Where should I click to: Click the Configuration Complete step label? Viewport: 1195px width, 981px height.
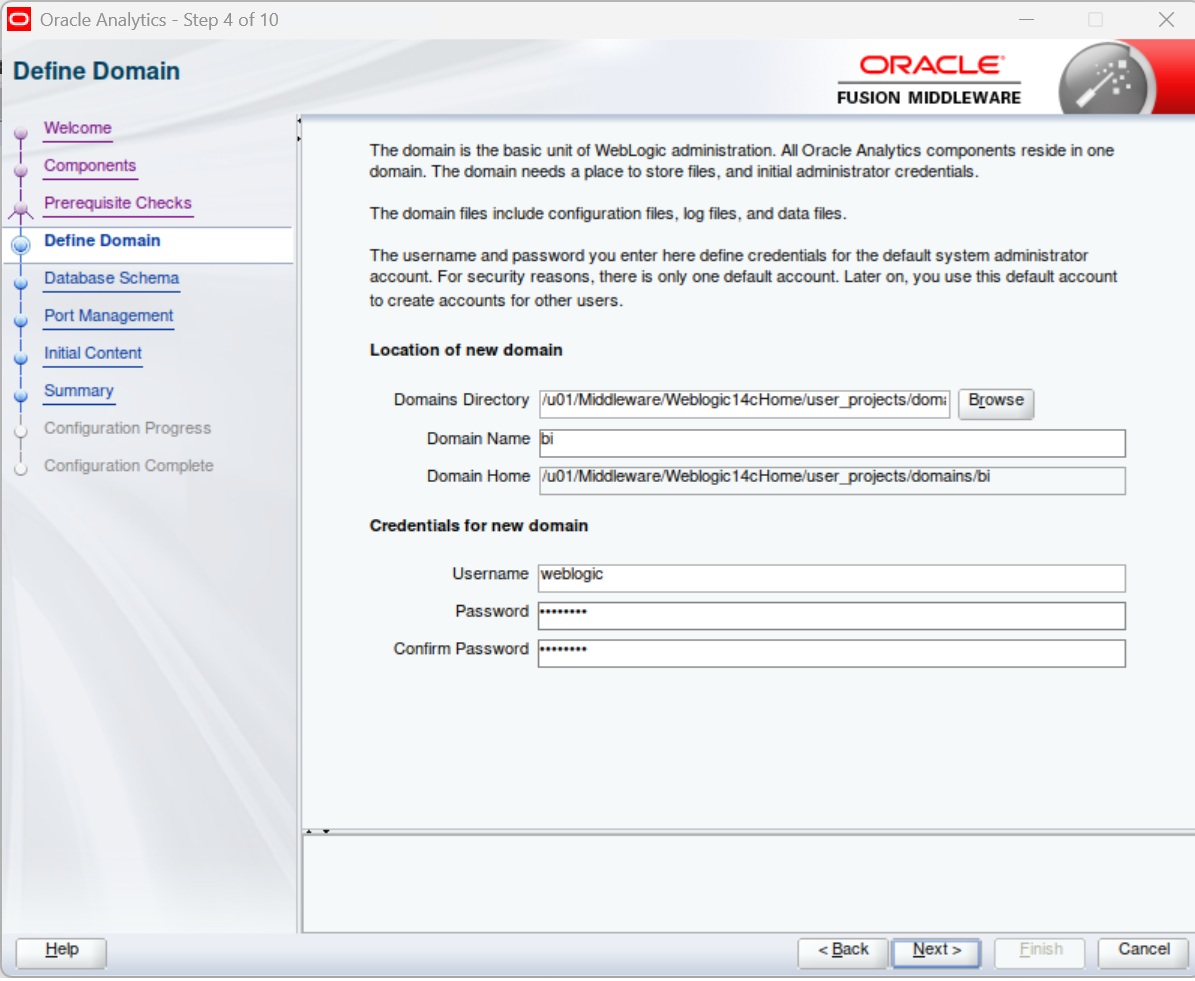pos(129,465)
